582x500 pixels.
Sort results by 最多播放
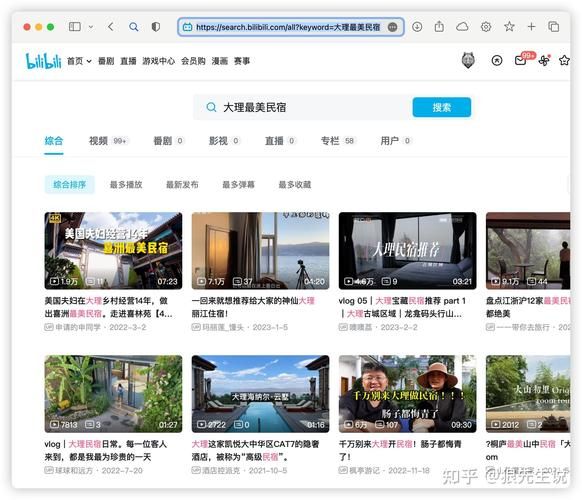click(126, 184)
